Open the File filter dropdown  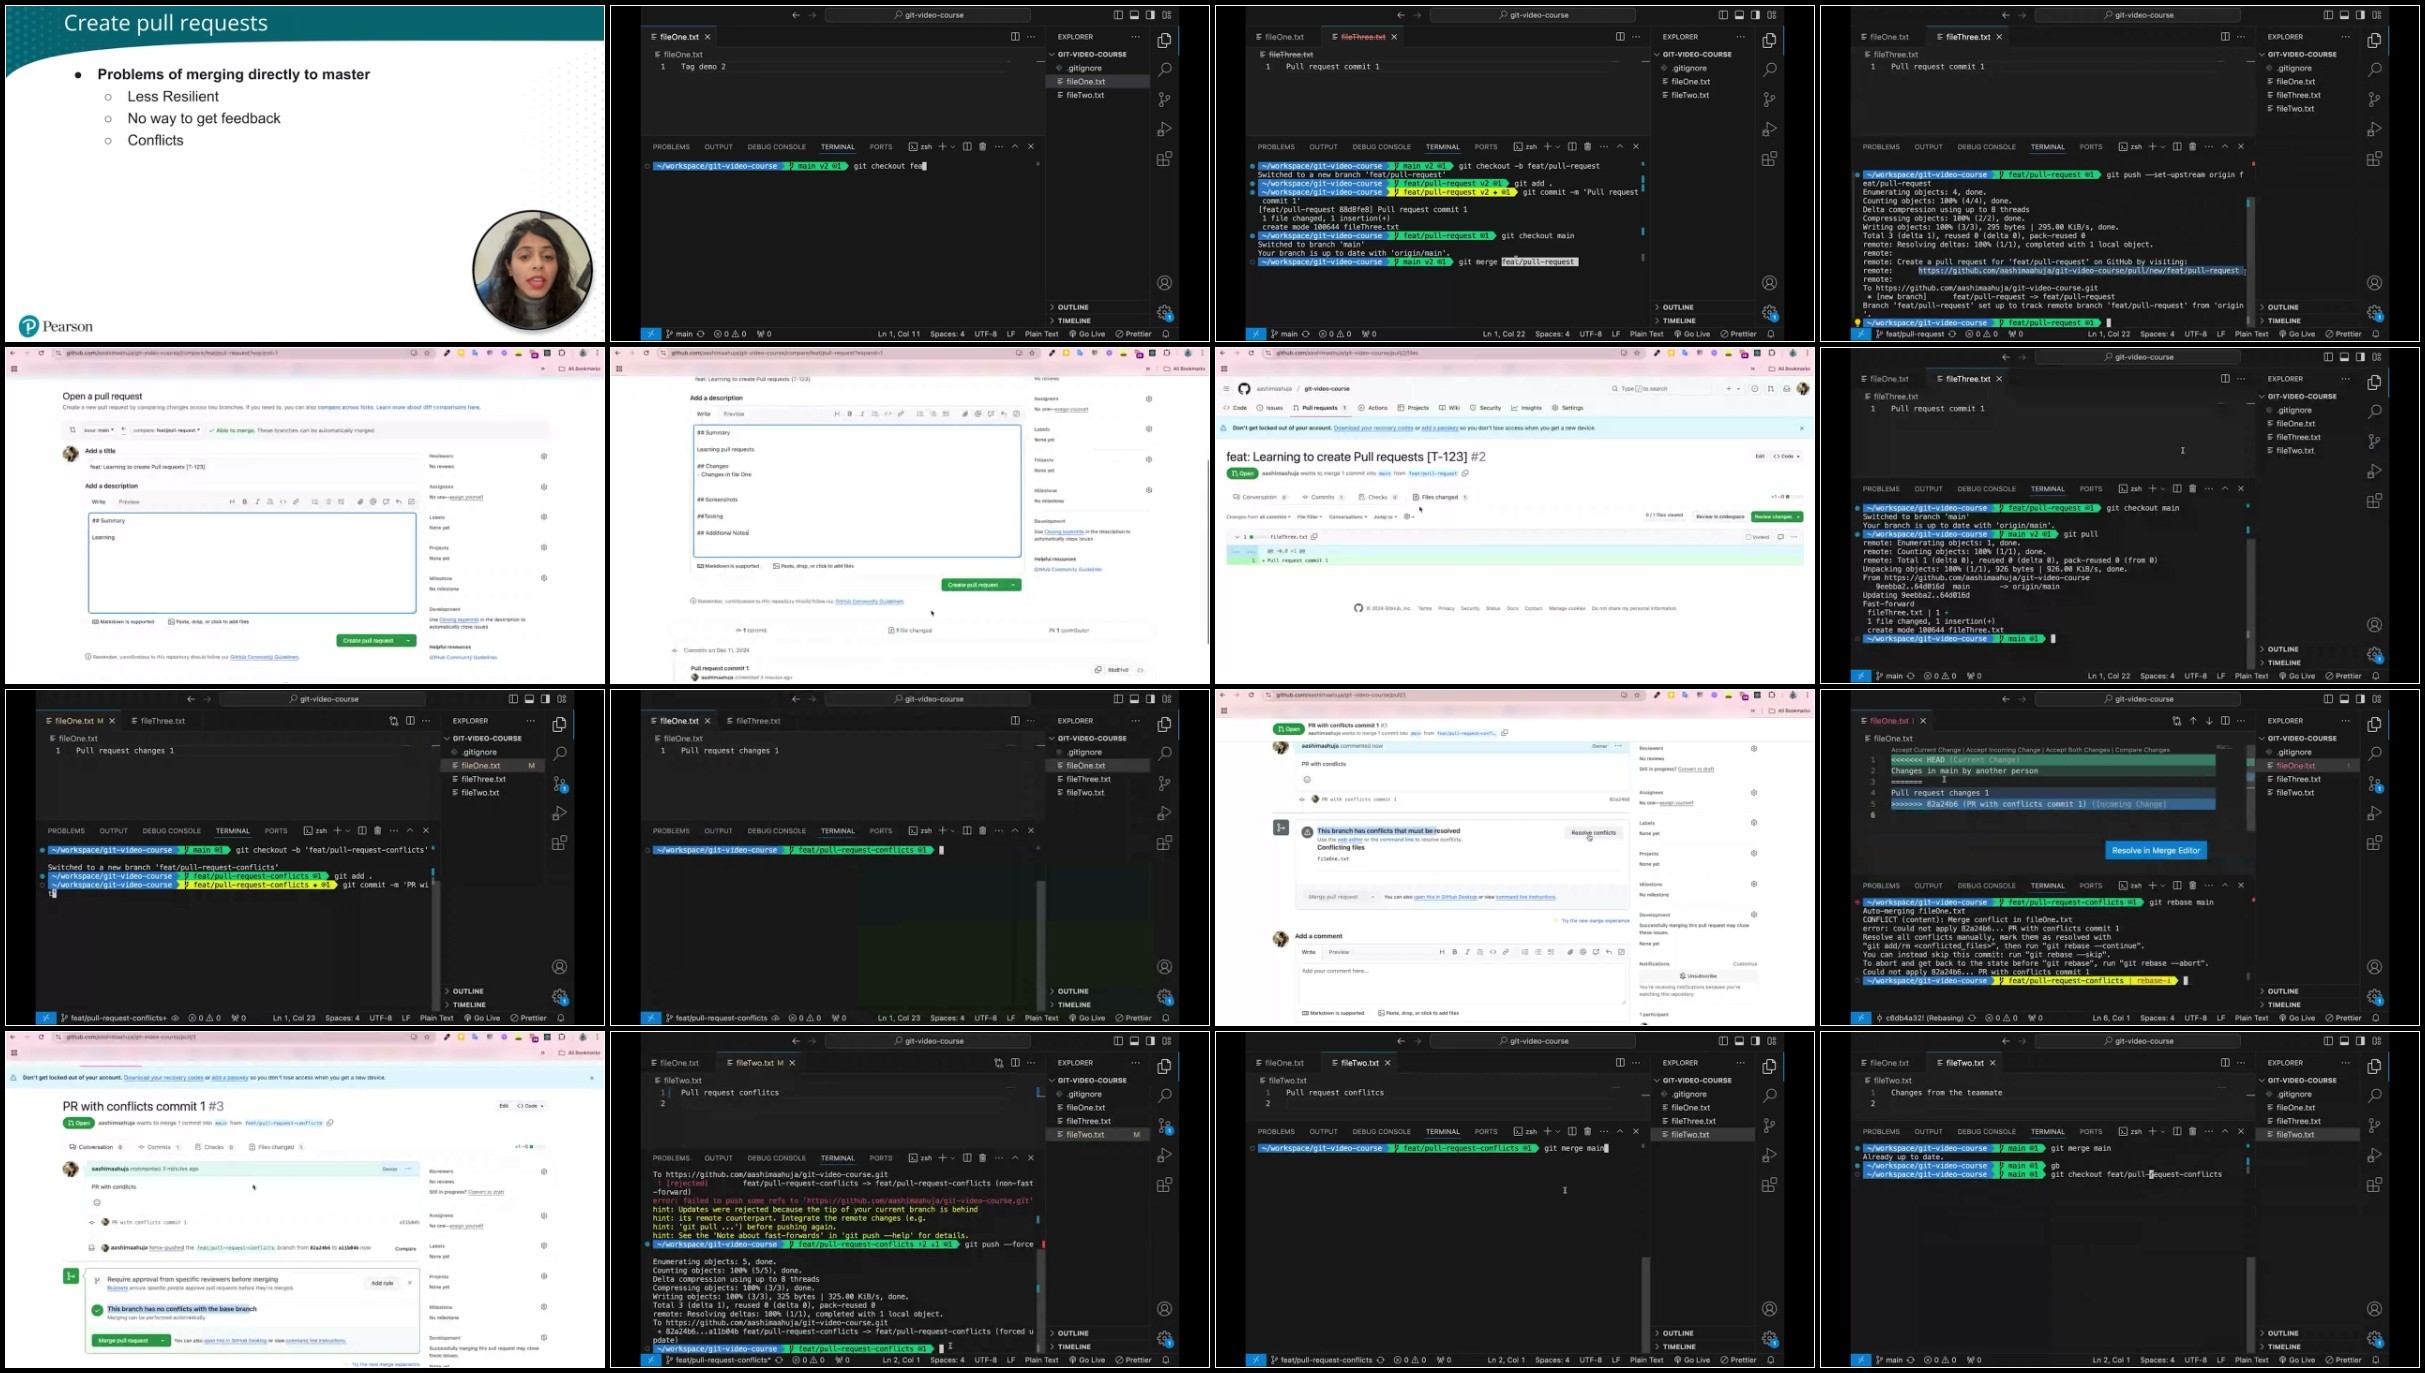(x=1308, y=517)
